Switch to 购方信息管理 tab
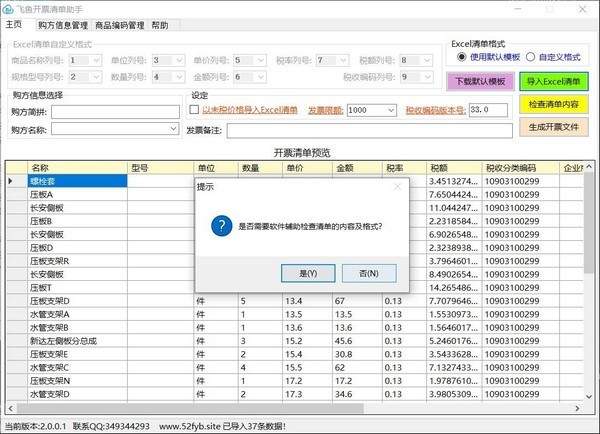The height and width of the screenshot is (434, 600). [x=61, y=24]
